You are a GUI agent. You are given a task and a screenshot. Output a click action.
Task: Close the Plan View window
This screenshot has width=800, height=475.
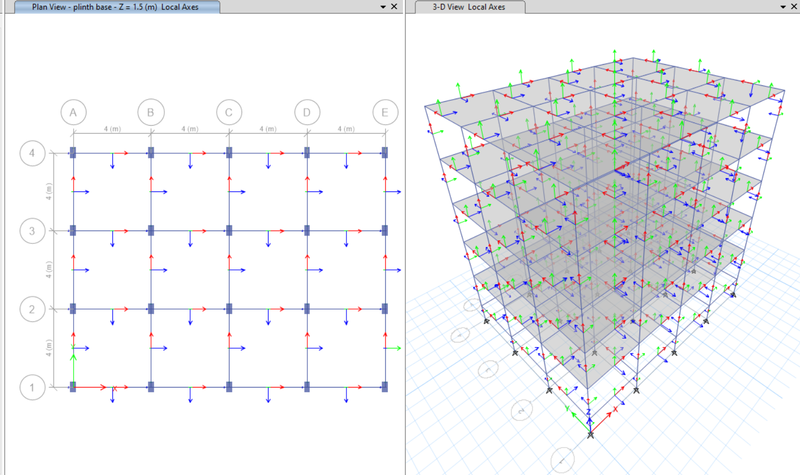[x=394, y=7]
